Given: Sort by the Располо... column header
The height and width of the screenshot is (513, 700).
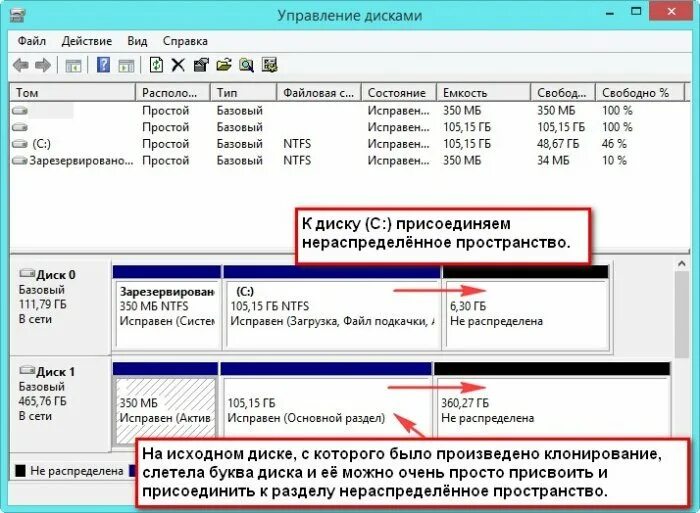Looking at the screenshot, I should point(172,92).
